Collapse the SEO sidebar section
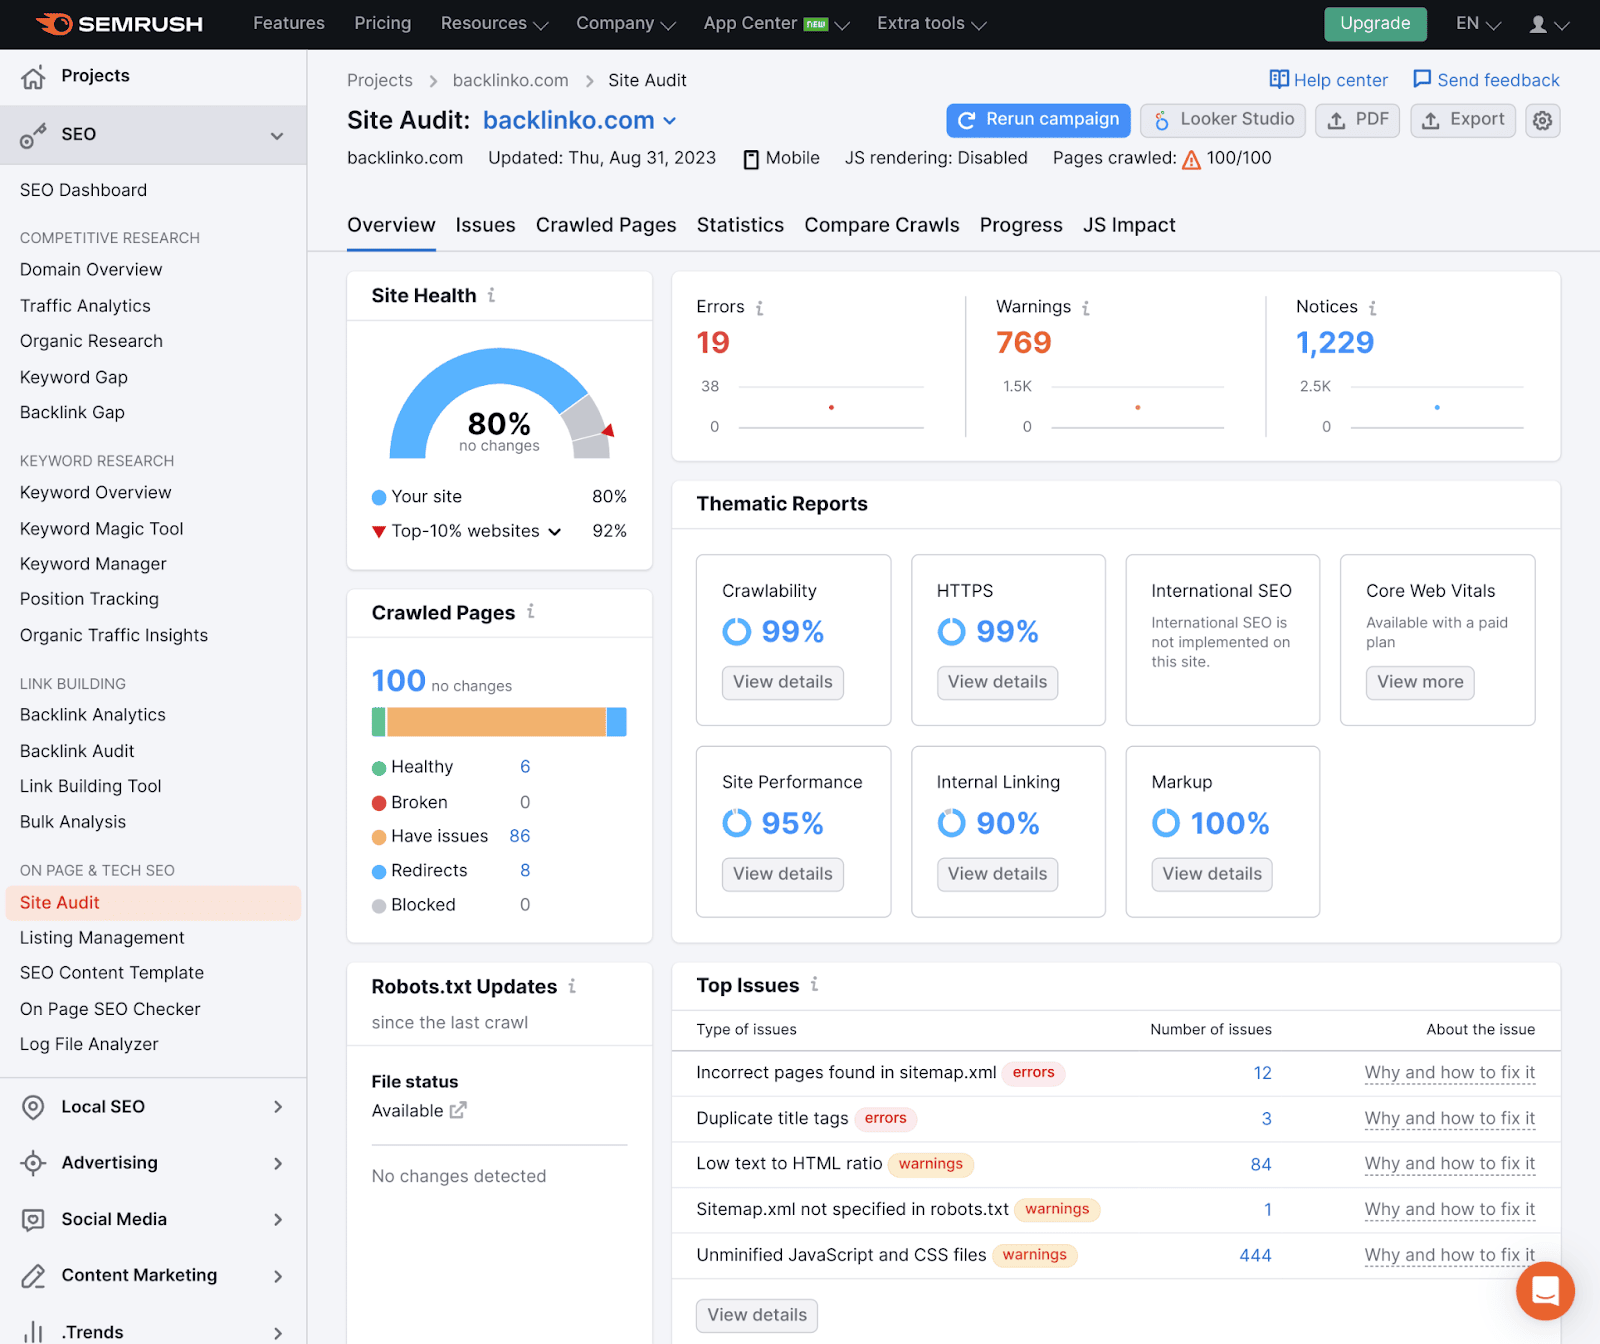Viewport: 1600px width, 1344px height. click(x=277, y=136)
